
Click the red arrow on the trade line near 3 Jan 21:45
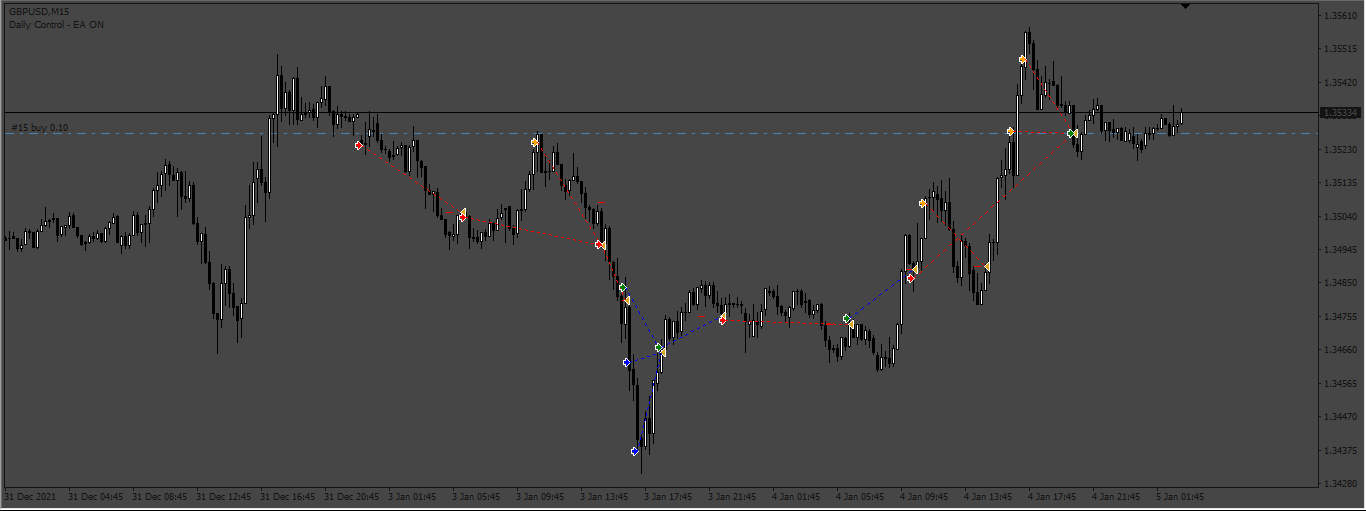point(722,320)
